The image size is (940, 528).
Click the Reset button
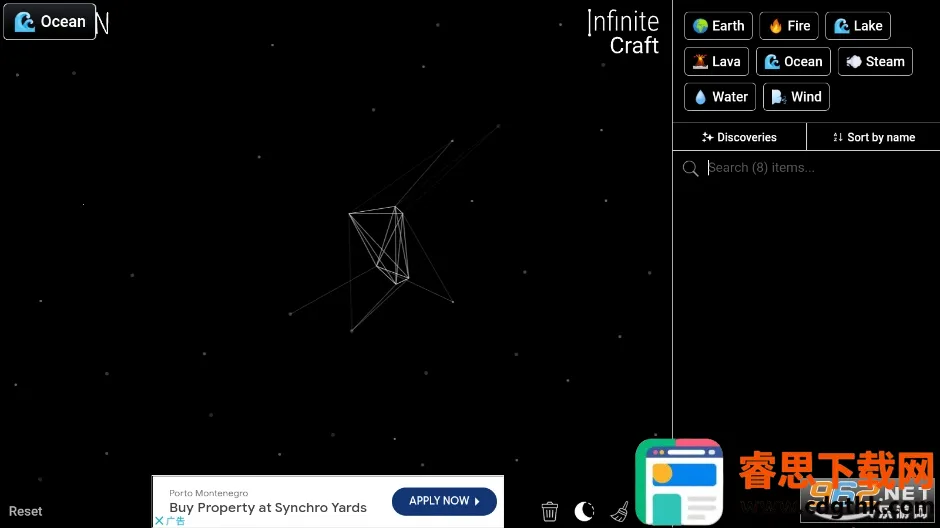26,511
